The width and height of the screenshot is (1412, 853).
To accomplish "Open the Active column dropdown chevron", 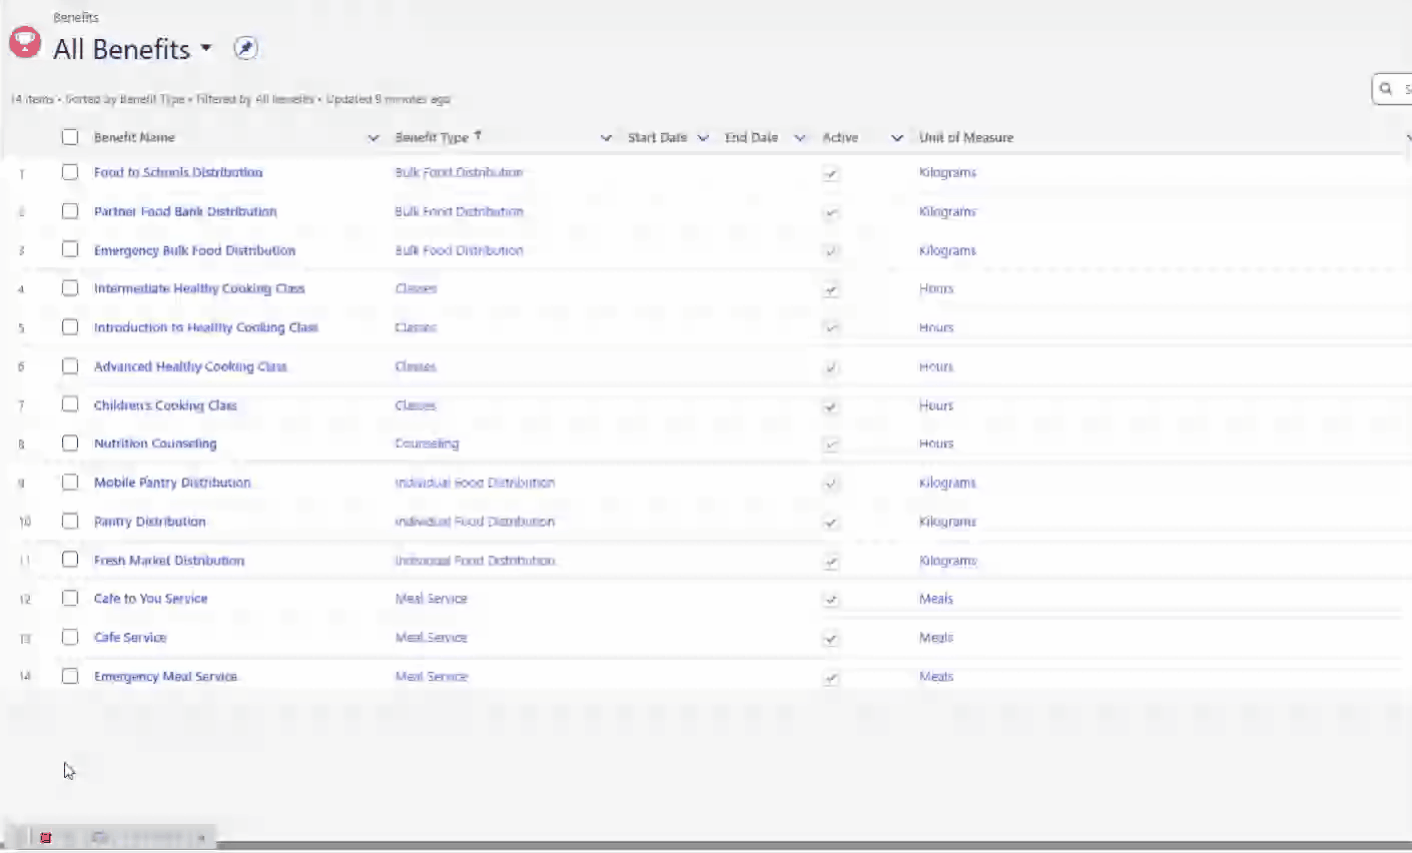I will click(897, 138).
